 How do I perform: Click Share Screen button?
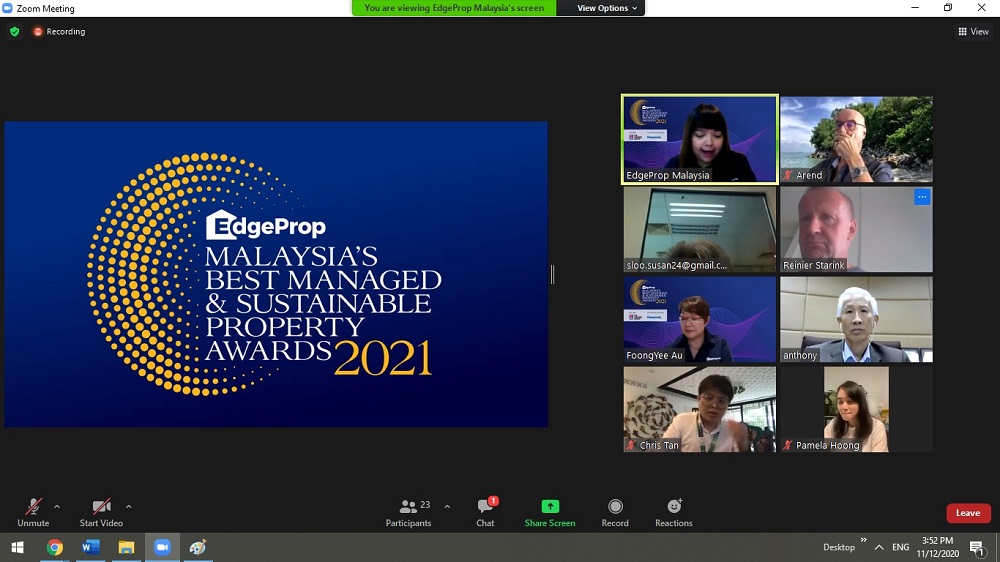coord(550,512)
